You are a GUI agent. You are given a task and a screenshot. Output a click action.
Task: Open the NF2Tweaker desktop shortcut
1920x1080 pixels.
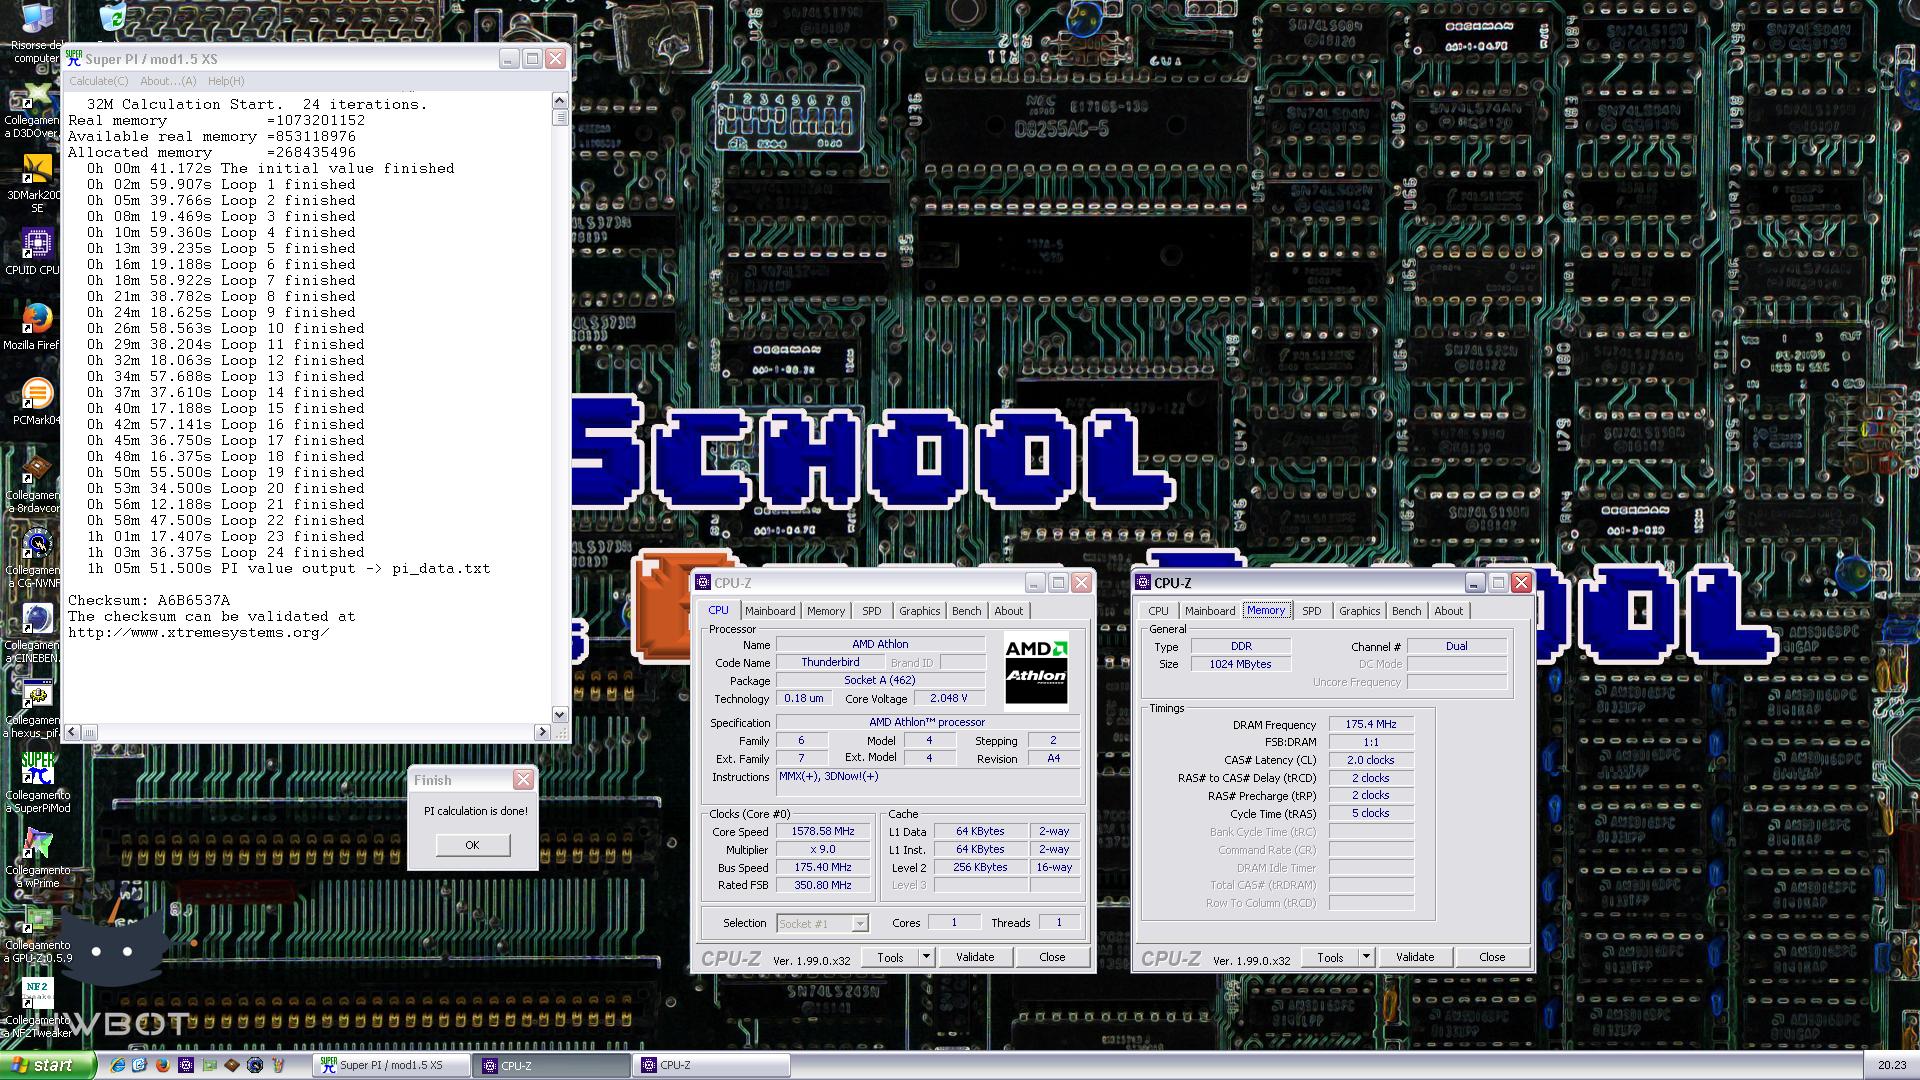(37, 1009)
